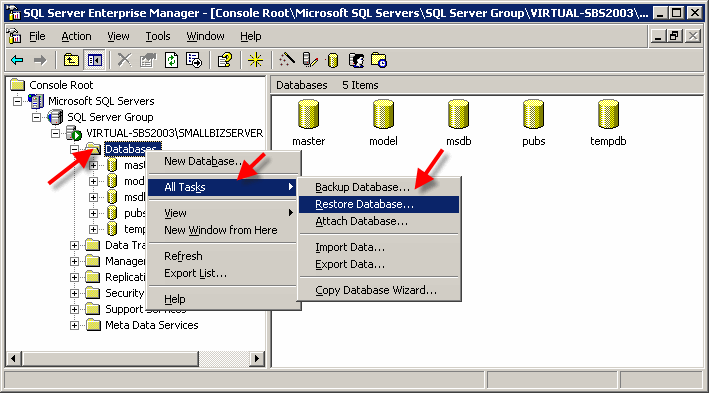Select the model database icon in right pane
Image resolution: width=709 pixels, height=393 pixels.
click(x=383, y=115)
